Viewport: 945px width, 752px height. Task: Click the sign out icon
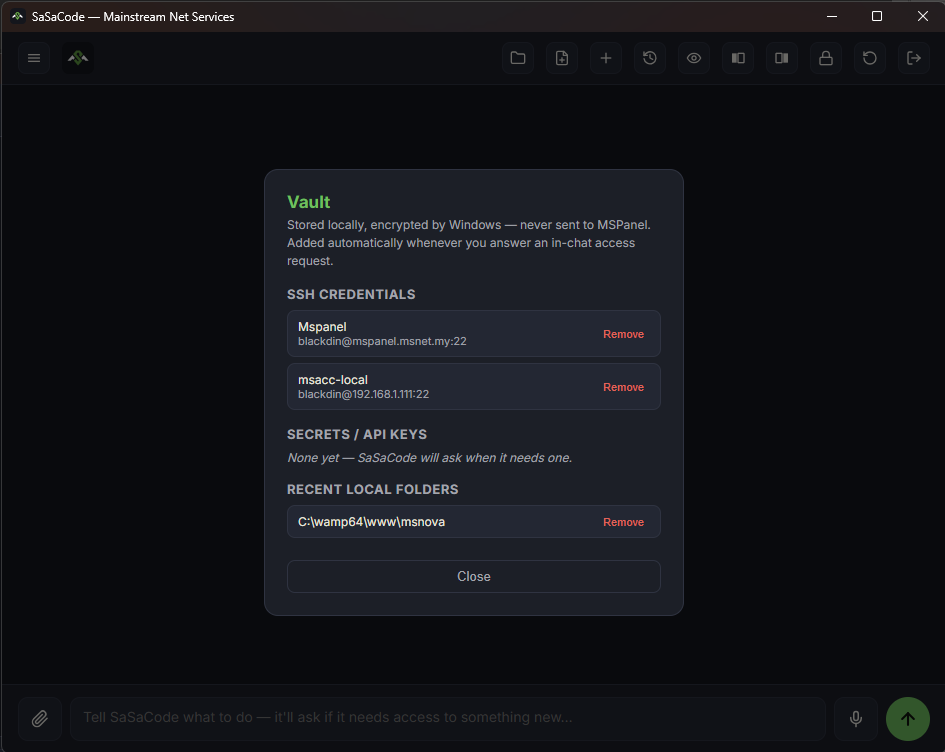coord(914,58)
